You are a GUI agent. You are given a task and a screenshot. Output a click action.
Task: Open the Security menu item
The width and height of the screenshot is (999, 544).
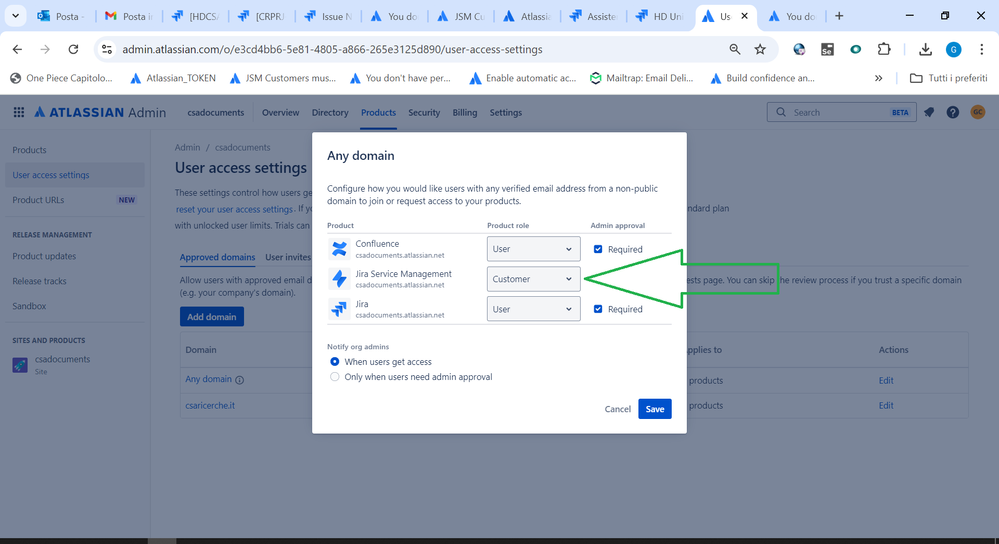[x=424, y=112]
